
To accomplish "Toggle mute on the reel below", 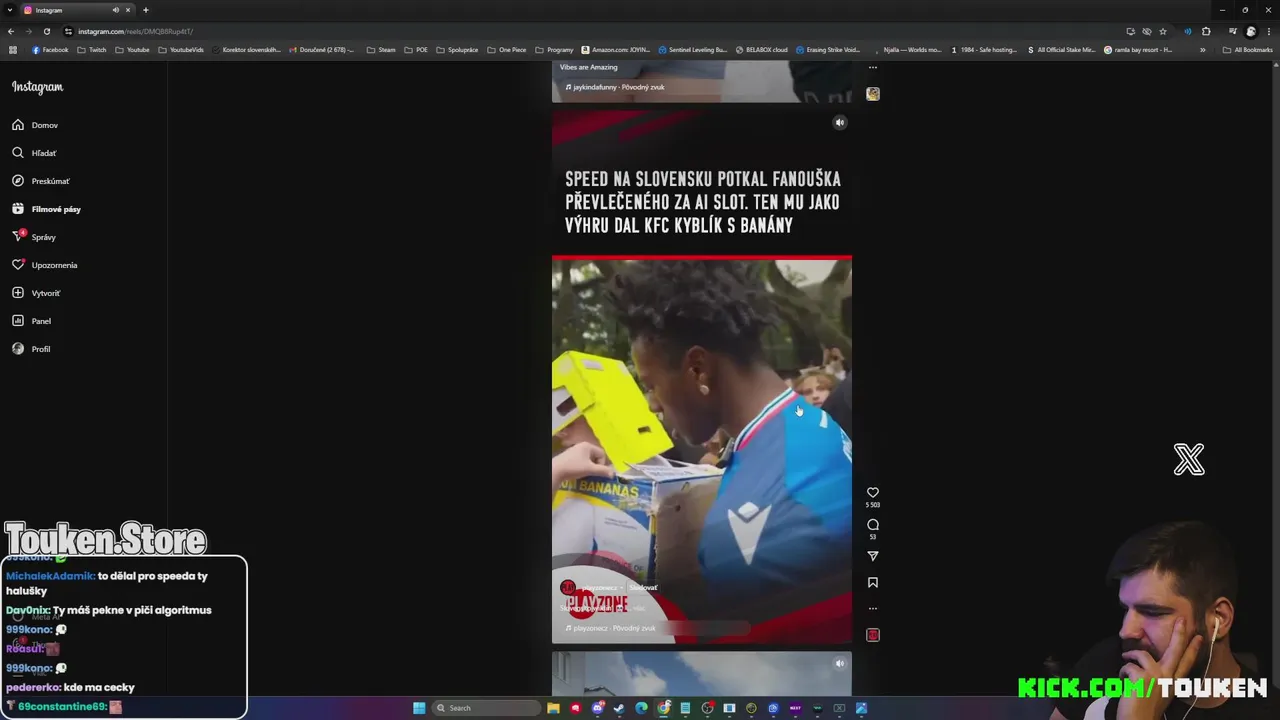I will tap(840, 663).
